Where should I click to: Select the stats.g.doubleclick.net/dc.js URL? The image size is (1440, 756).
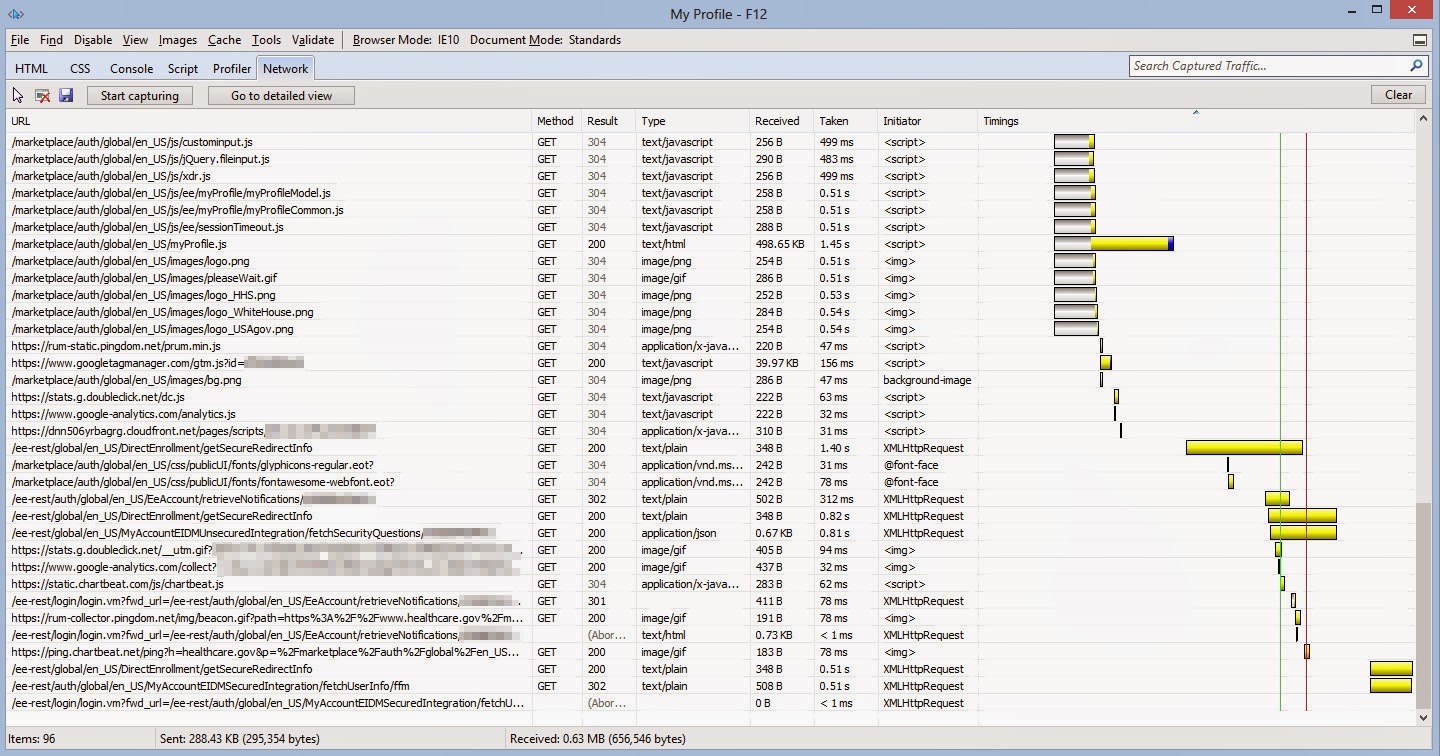98,397
